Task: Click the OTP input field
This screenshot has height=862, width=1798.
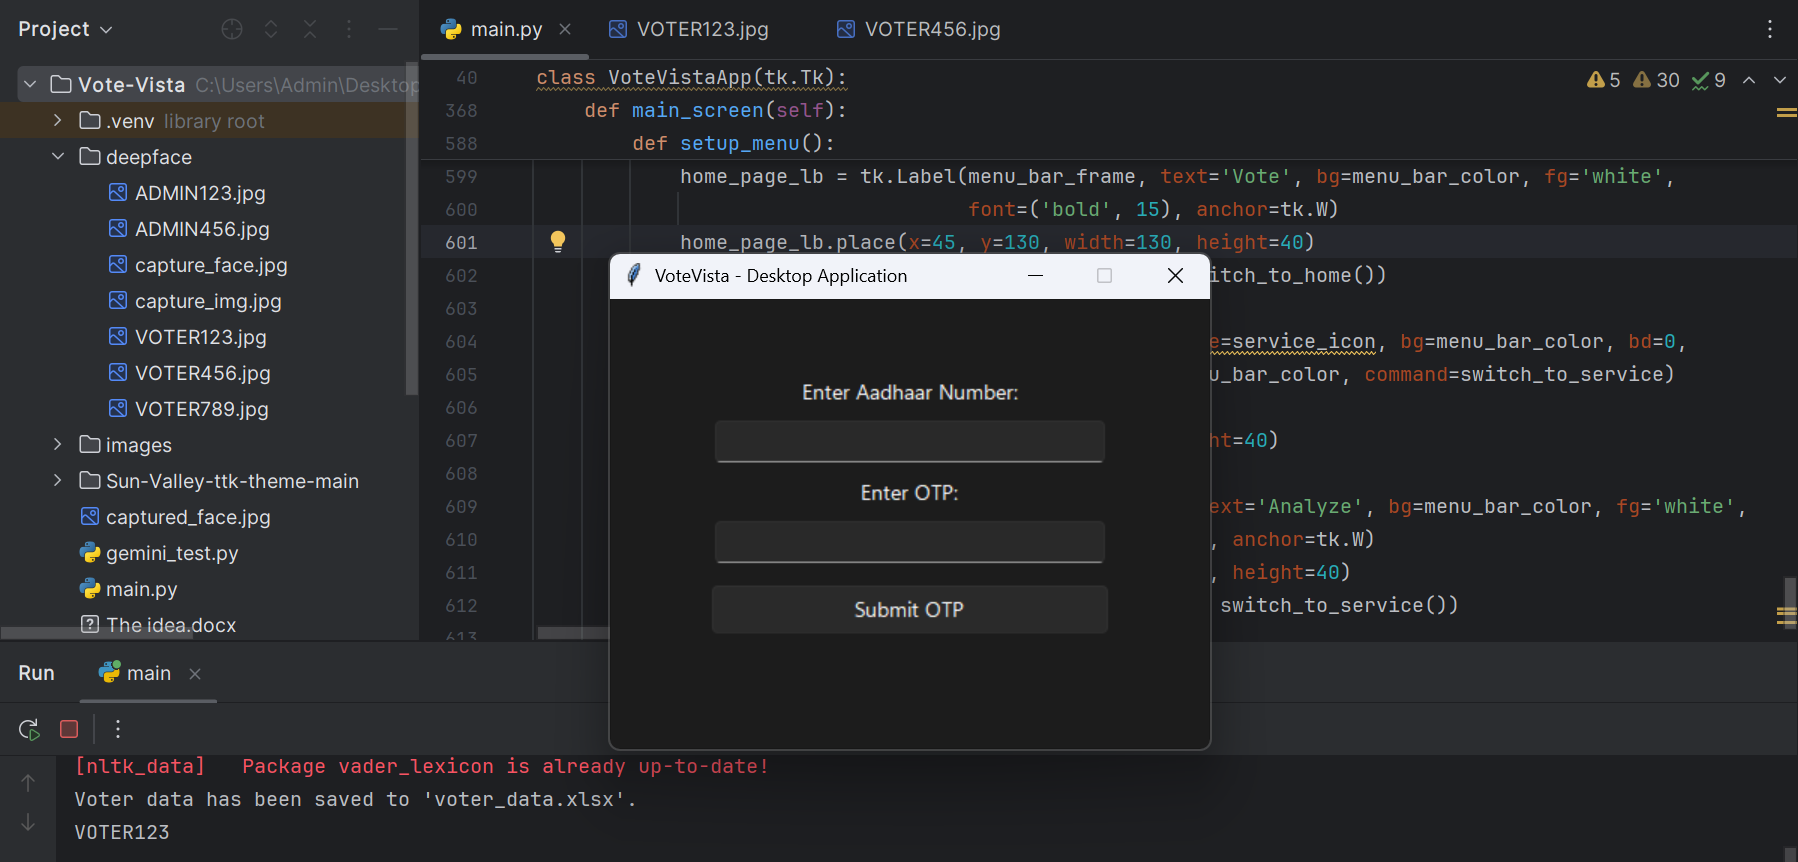Action: click(909, 541)
